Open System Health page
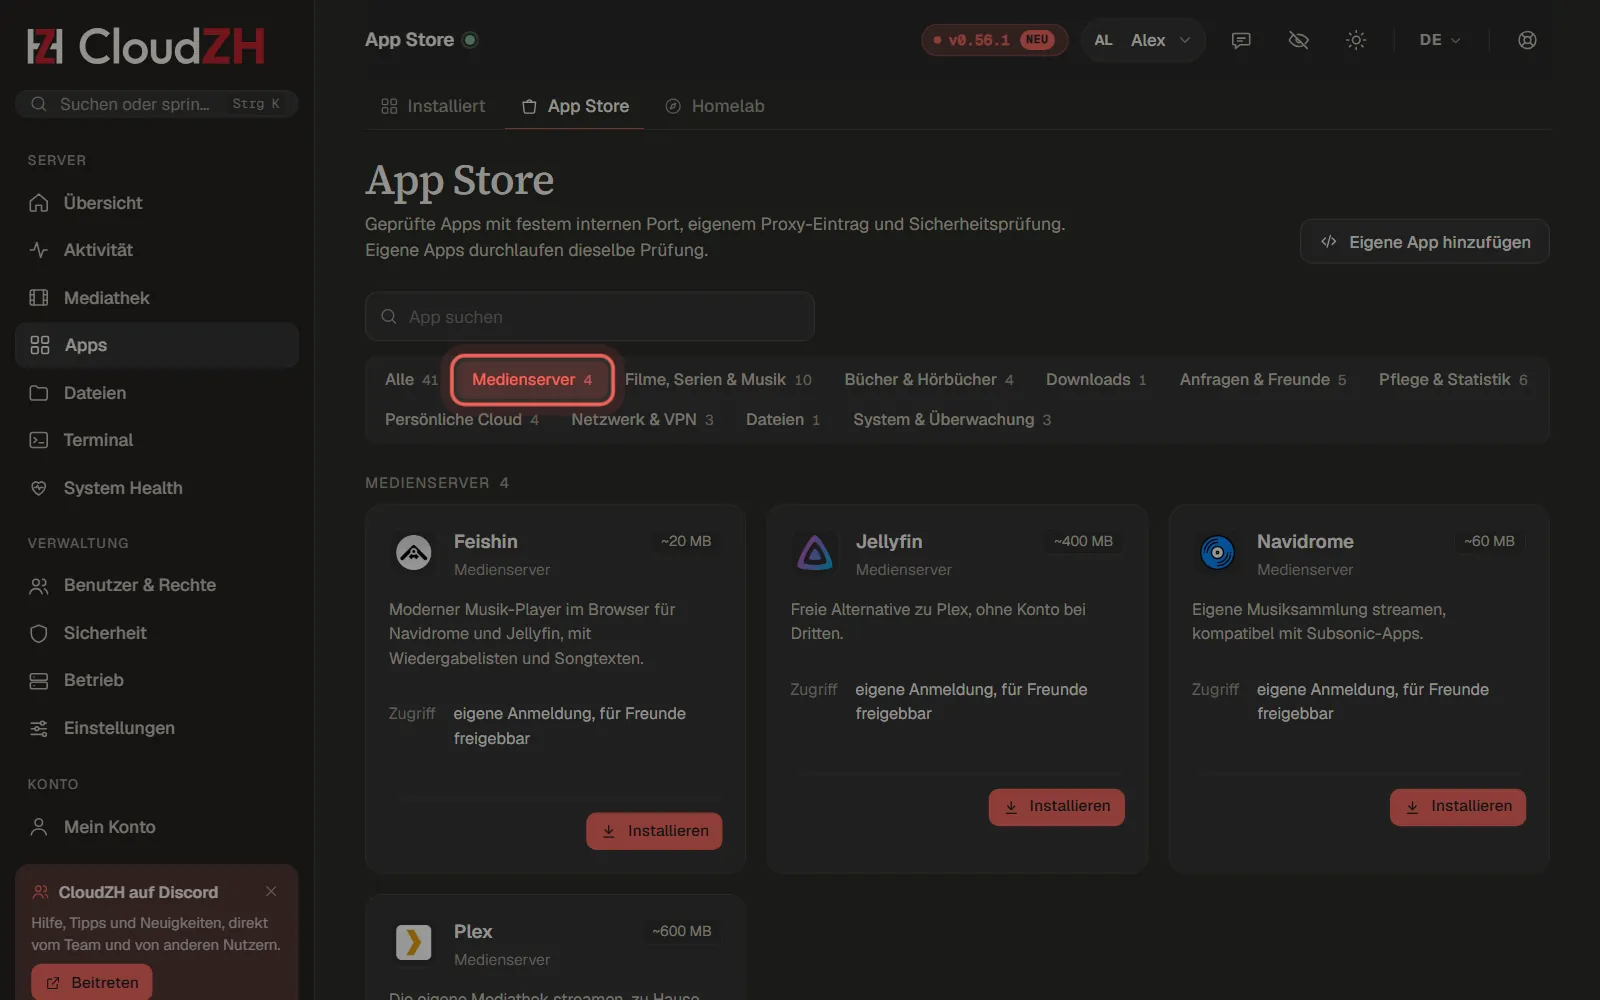The height and width of the screenshot is (1000, 1600). click(x=157, y=488)
